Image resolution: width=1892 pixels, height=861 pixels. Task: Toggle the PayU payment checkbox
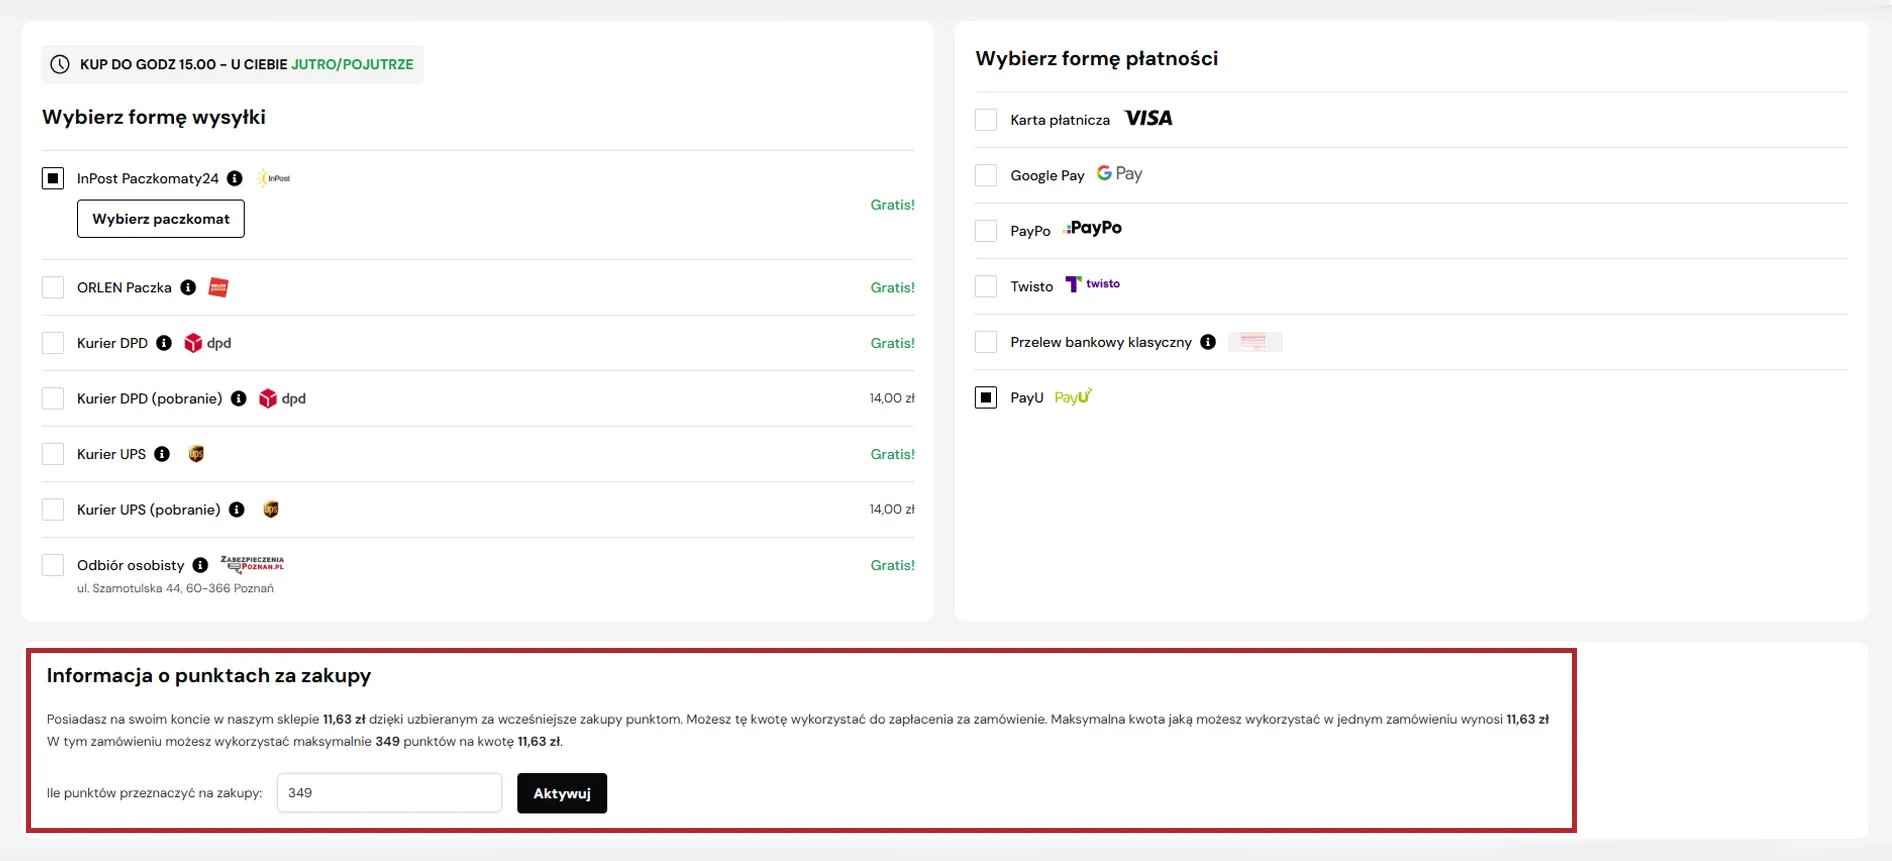click(x=986, y=397)
